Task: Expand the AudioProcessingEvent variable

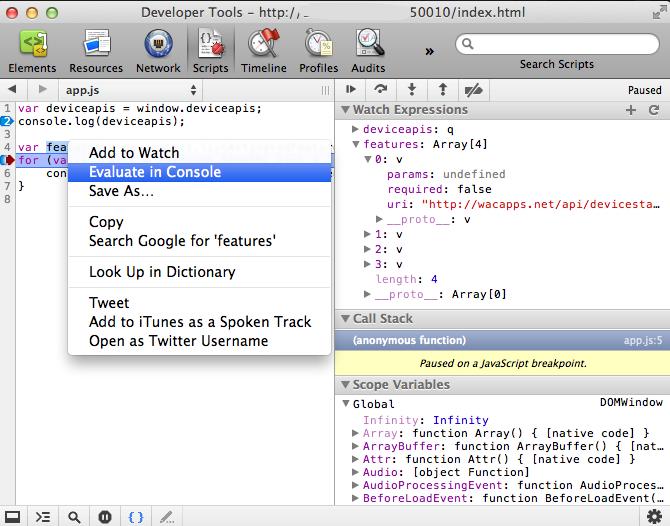Action: coord(355,485)
